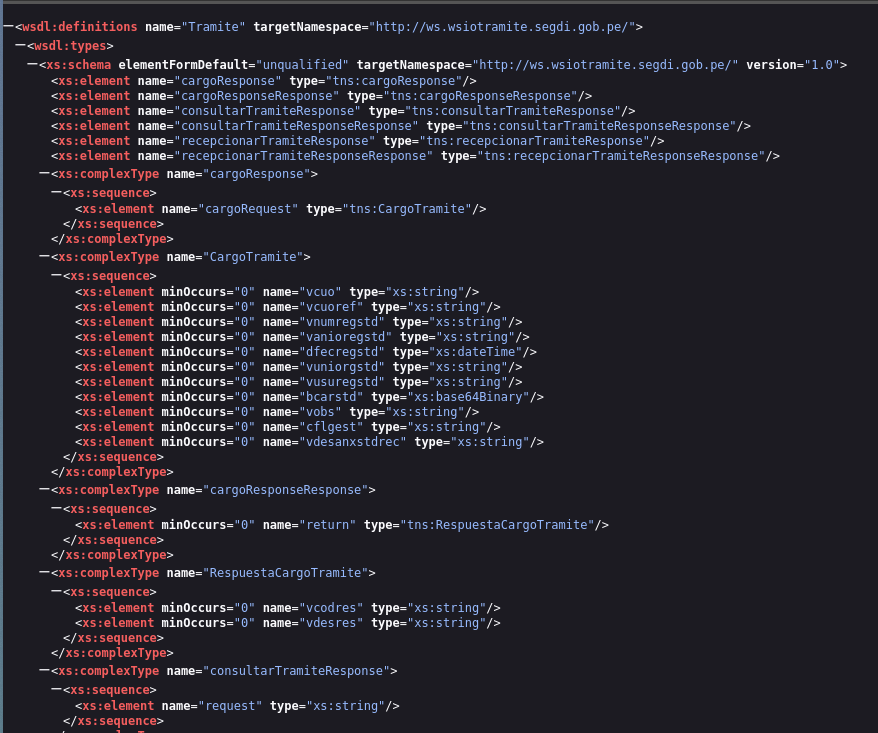Collapse xs:sequence under CargoTramite

56,275
